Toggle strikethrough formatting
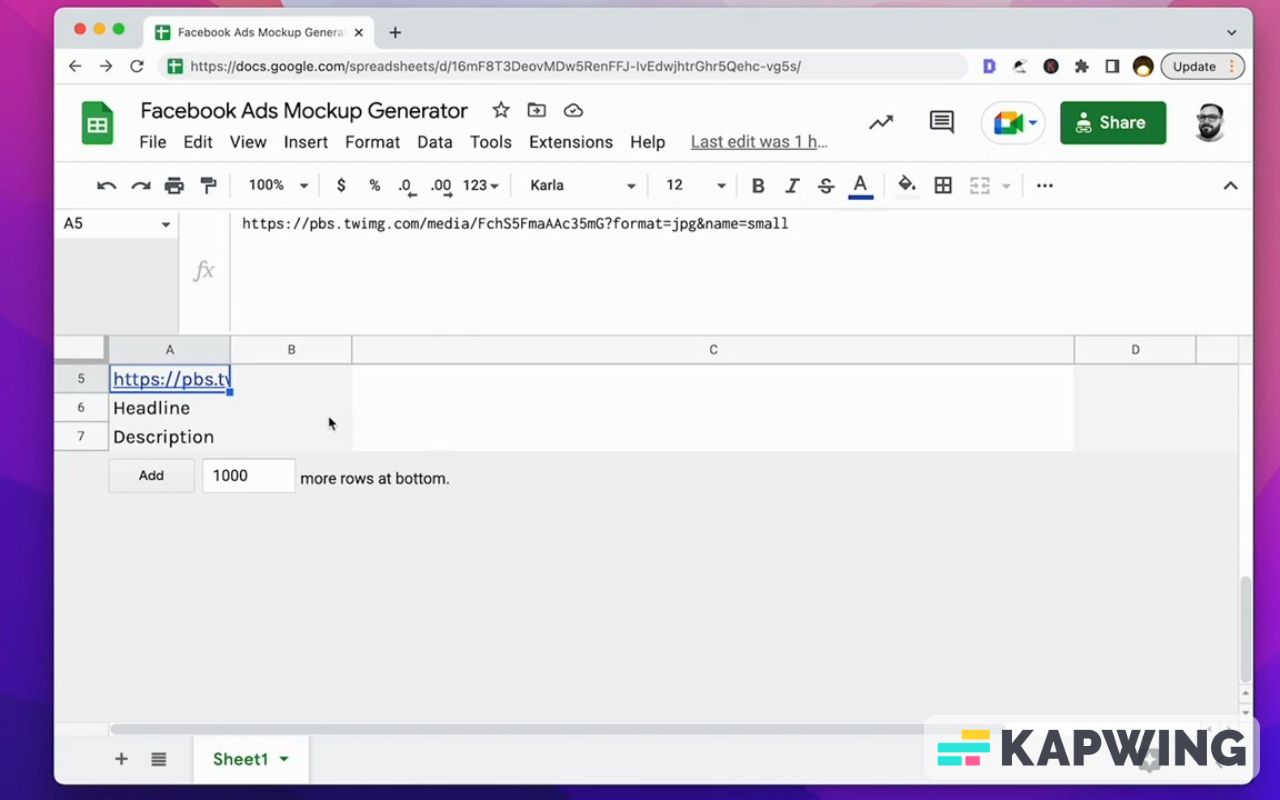 coord(826,185)
